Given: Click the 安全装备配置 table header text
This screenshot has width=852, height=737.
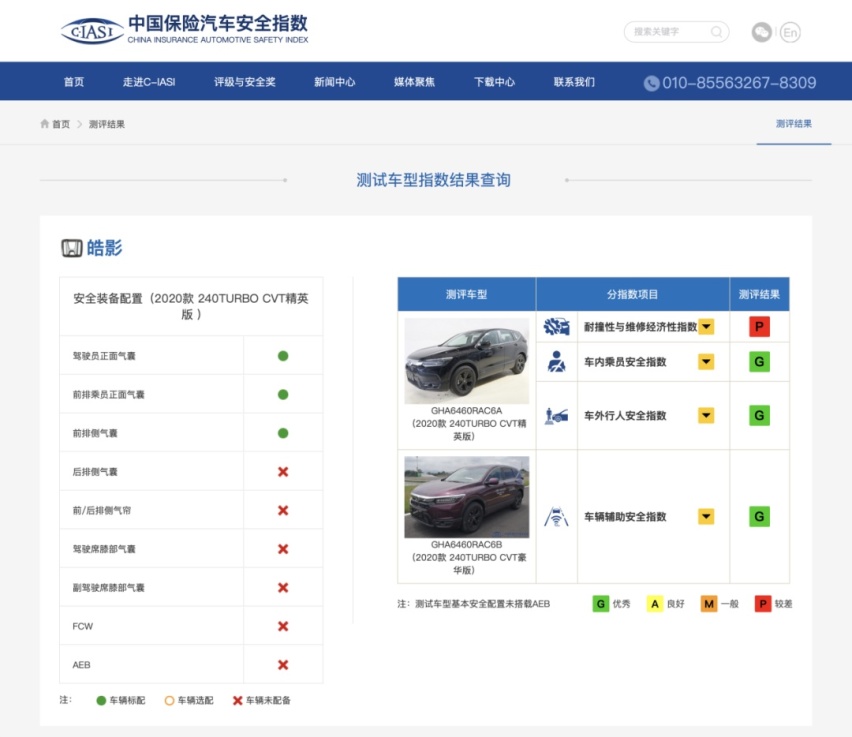Looking at the screenshot, I should click(191, 306).
